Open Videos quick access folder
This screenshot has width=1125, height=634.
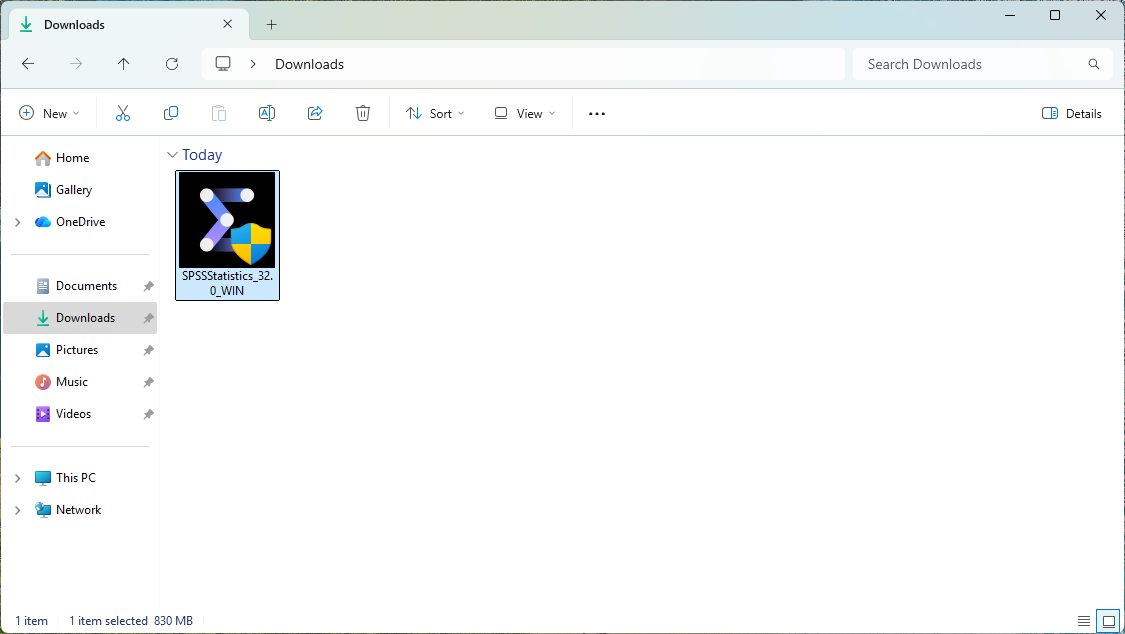(73, 414)
